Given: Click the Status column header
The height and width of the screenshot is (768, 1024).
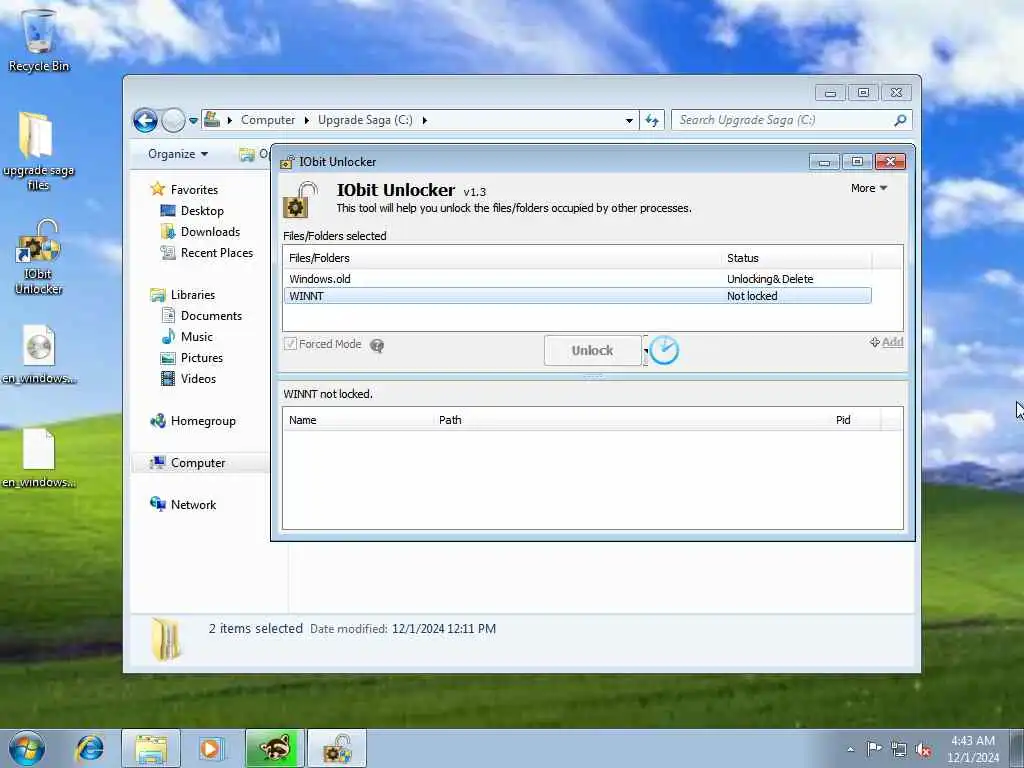Looking at the screenshot, I should [x=797, y=258].
